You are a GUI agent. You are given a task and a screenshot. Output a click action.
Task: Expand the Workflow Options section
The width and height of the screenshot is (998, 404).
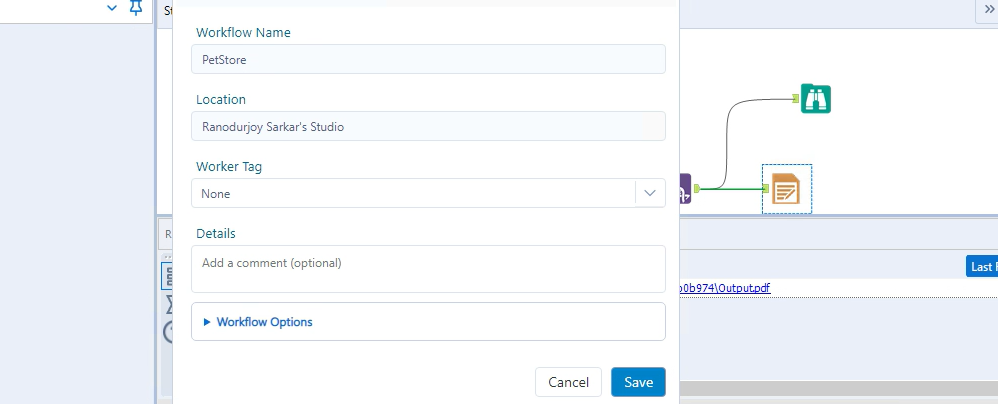tap(264, 322)
